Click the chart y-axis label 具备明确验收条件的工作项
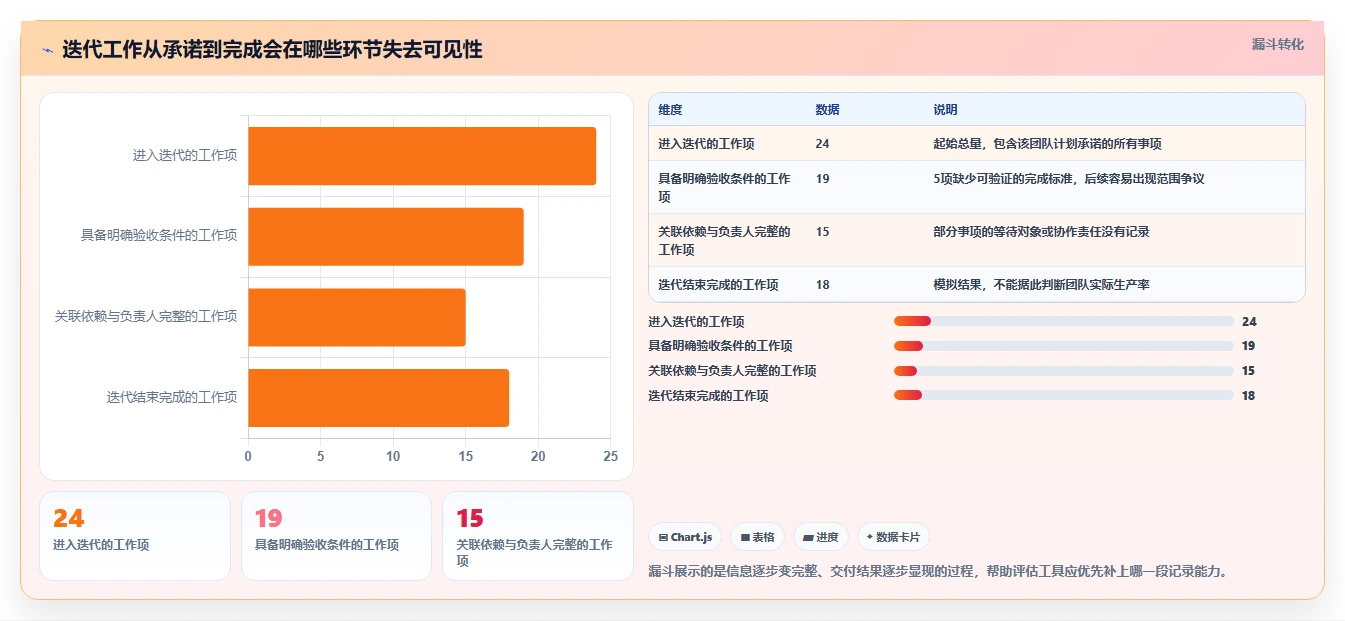The width and height of the screenshot is (1345, 621). tap(159, 237)
